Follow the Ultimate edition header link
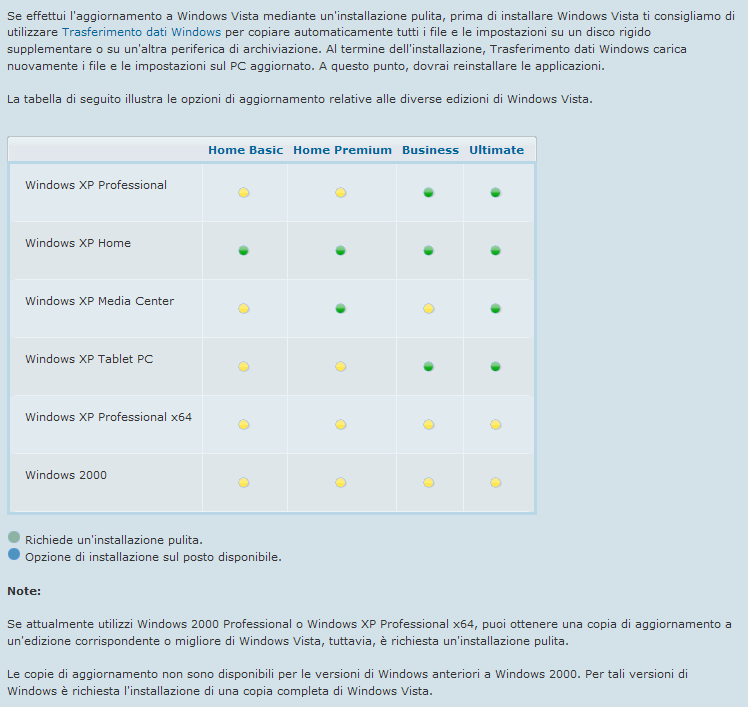Image resolution: width=748 pixels, height=707 pixels. pyautogui.click(x=496, y=150)
